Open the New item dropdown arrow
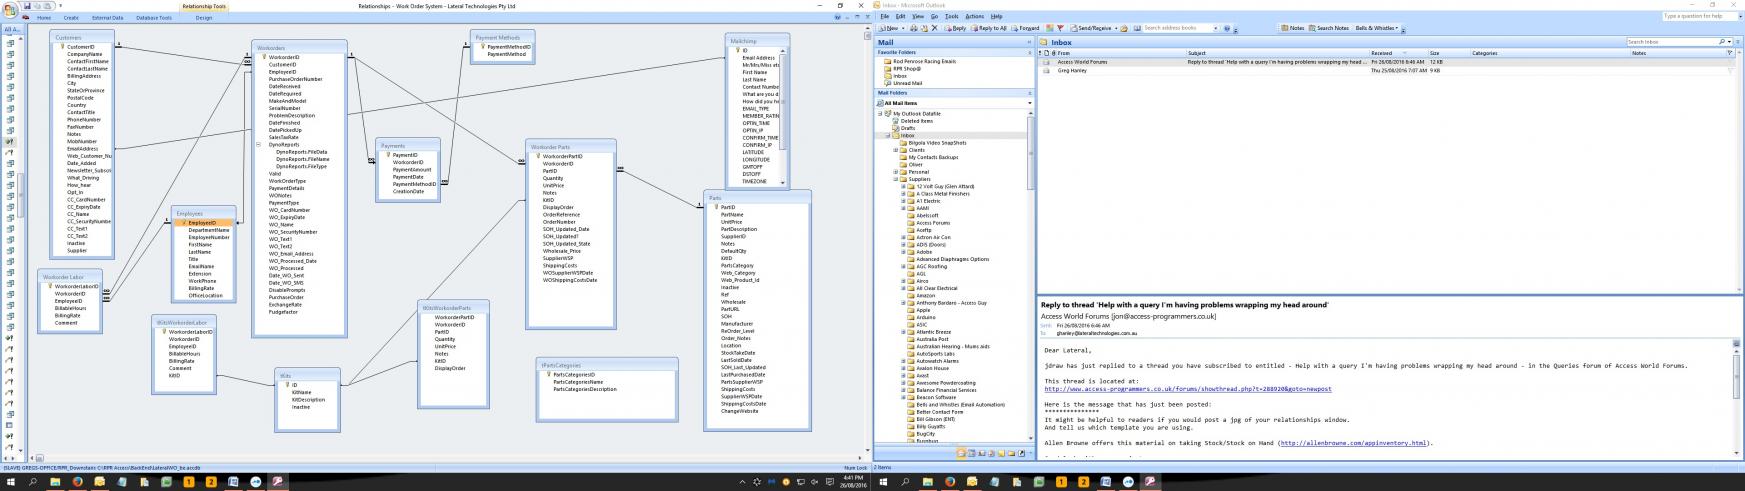Image resolution: width=1745 pixels, height=491 pixels. click(x=903, y=28)
